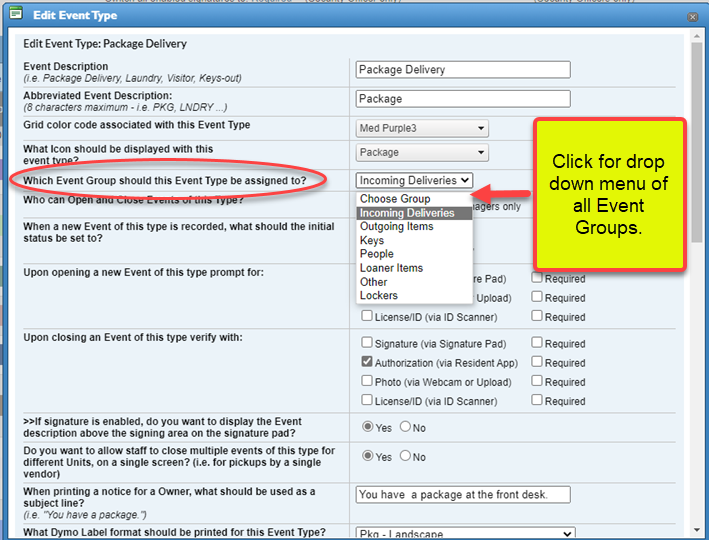The image size is (709, 540).
Task: Select No for event description on signature pad
Action: point(405,427)
